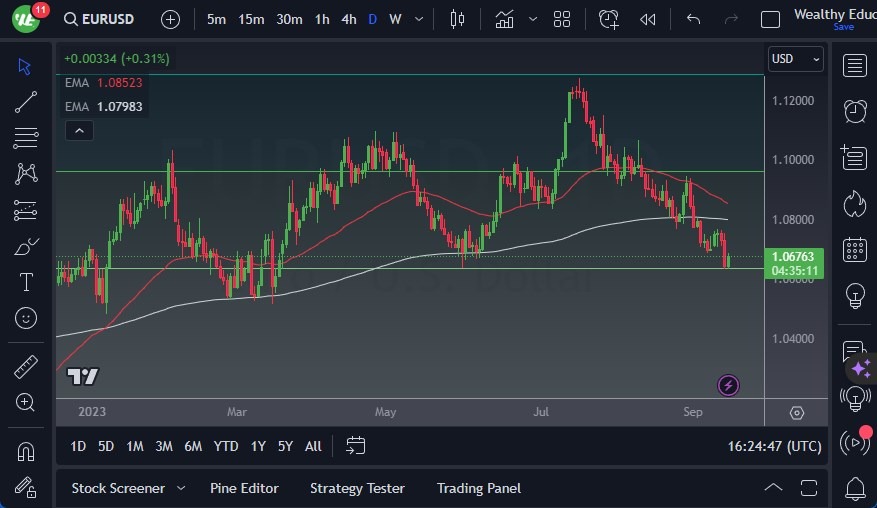This screenshot has width=877, height=508.
Task: Click the bar replay rewind icon
Action: (648, 19)
